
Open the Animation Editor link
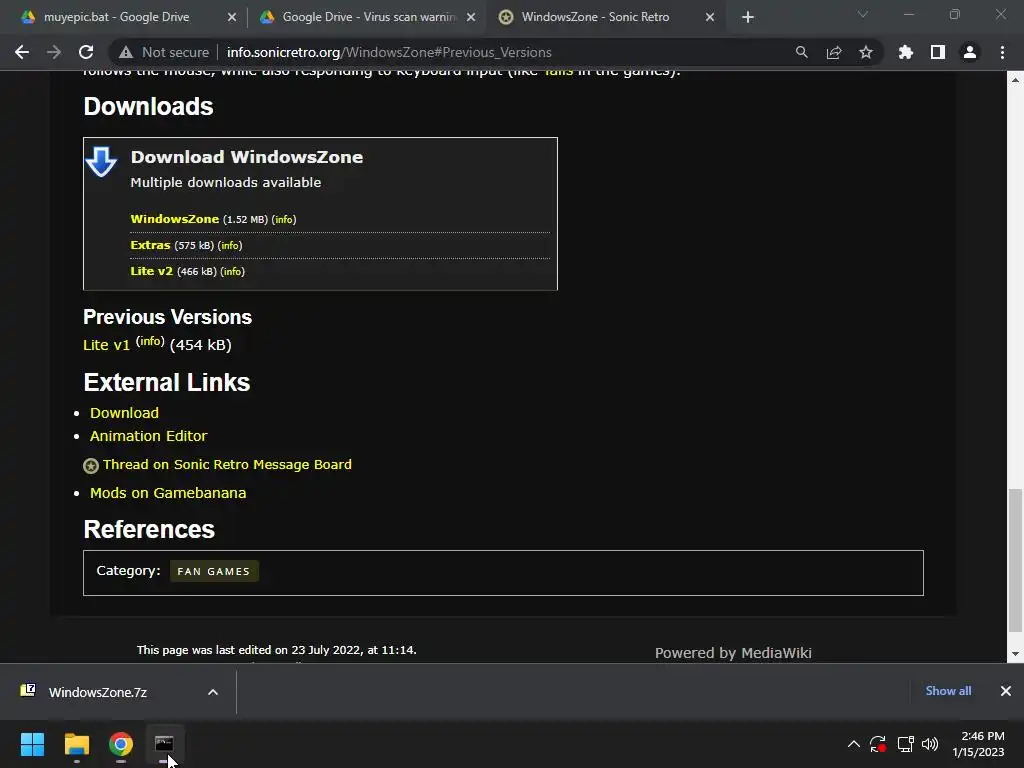[x=148, y=436]
